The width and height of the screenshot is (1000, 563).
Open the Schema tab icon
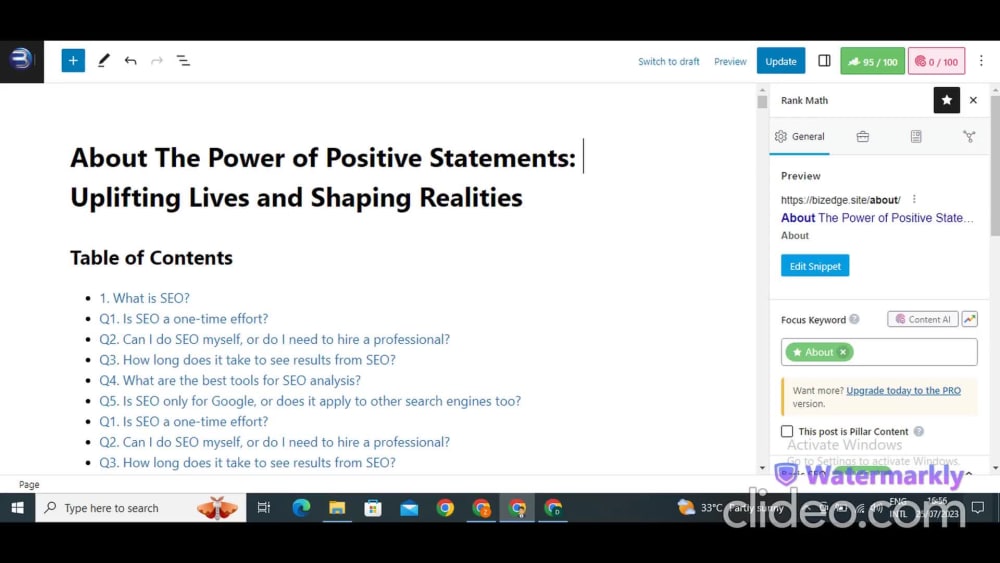(x=916, y=136)
